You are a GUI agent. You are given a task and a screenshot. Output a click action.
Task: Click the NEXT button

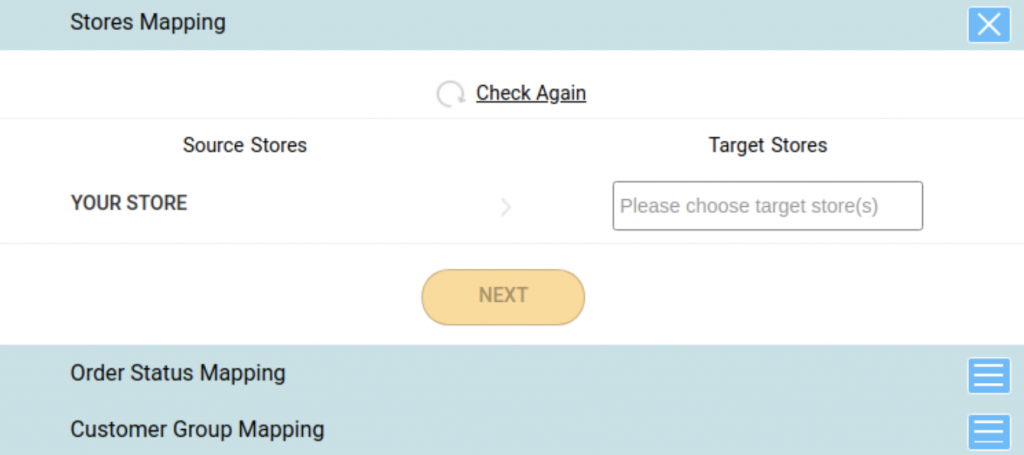[x=503, y=297]
